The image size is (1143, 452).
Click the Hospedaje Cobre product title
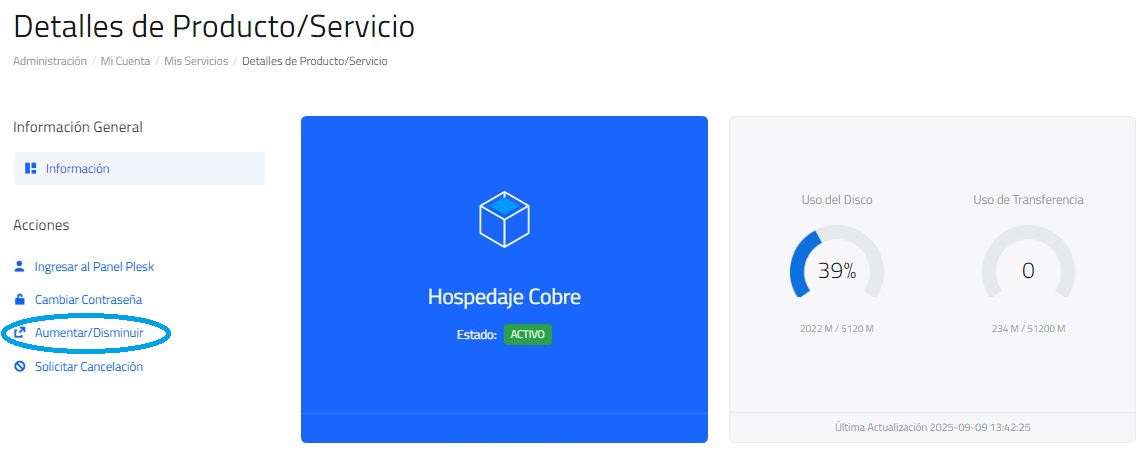tap(504, 297)
